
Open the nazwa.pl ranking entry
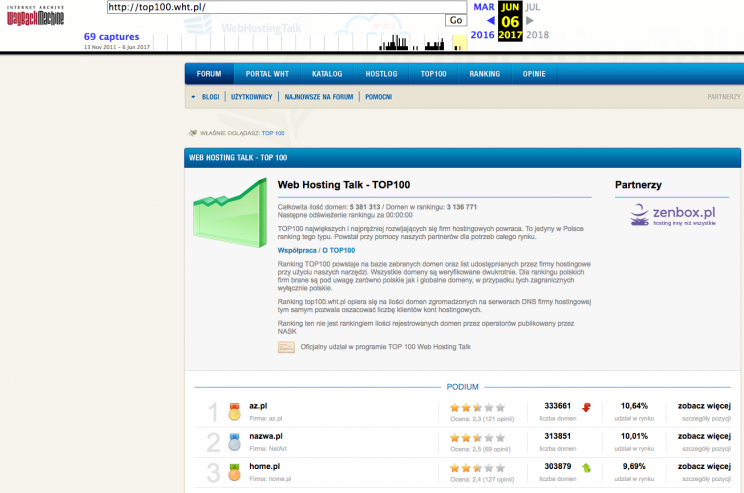pyautogui.click(x=266, y=436)
